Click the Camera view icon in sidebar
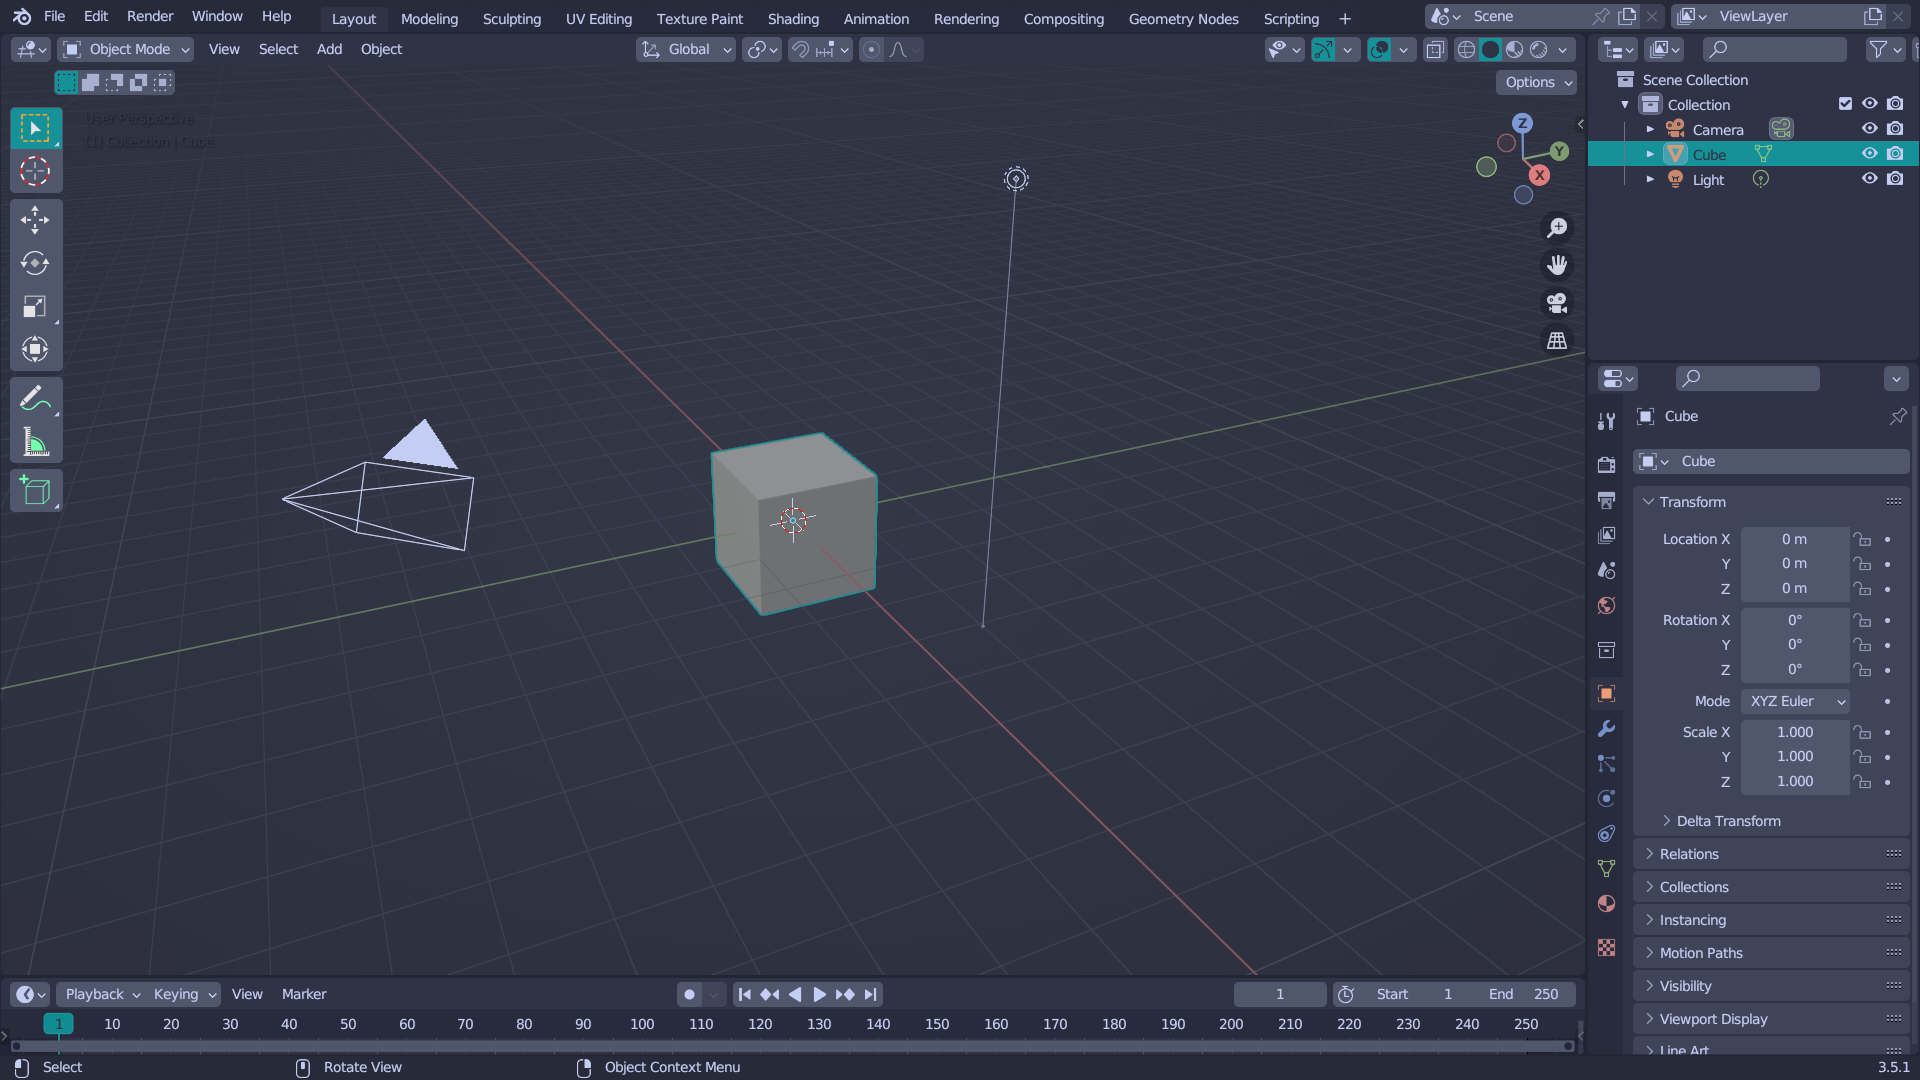 (1556, 302)
